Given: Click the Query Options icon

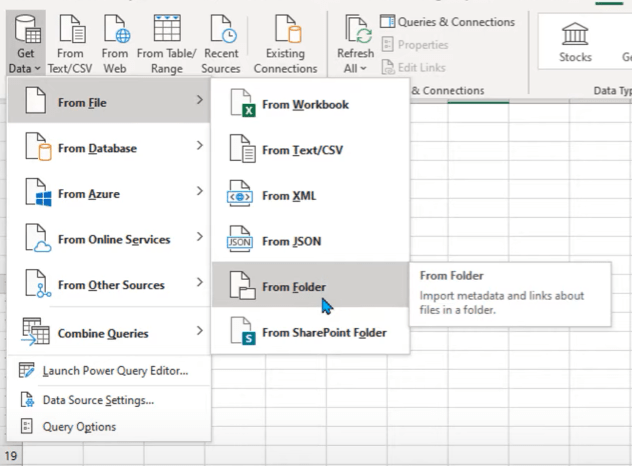Looking at the screenshot, I should (27, 426).
